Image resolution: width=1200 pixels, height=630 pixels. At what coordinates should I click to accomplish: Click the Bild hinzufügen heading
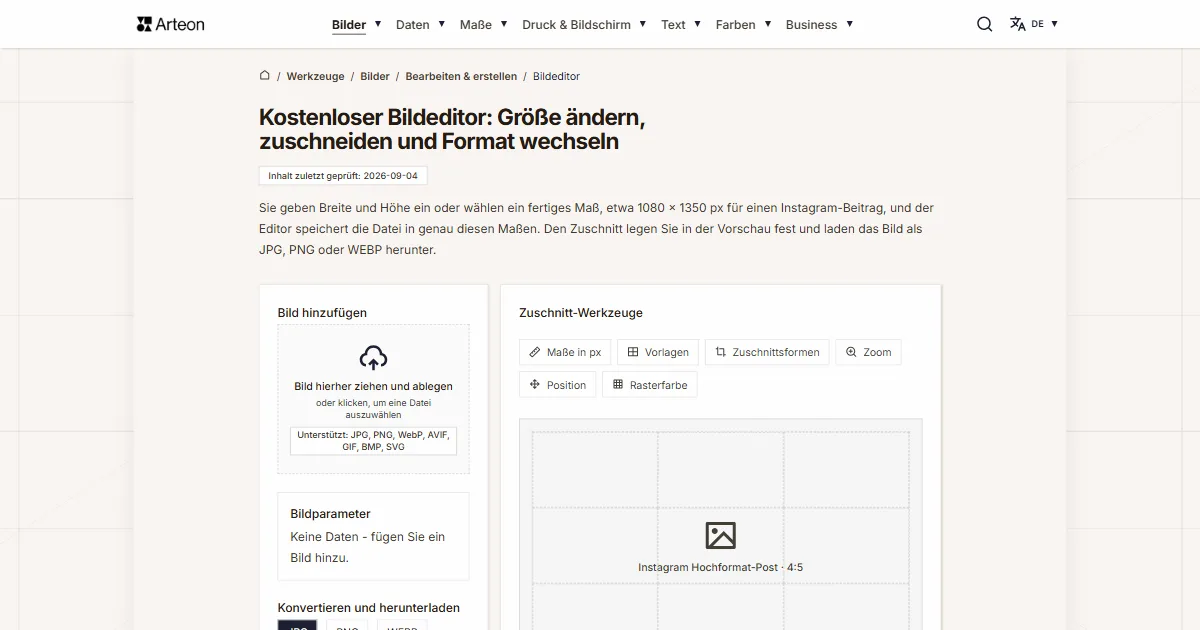(x=322, y=312)
